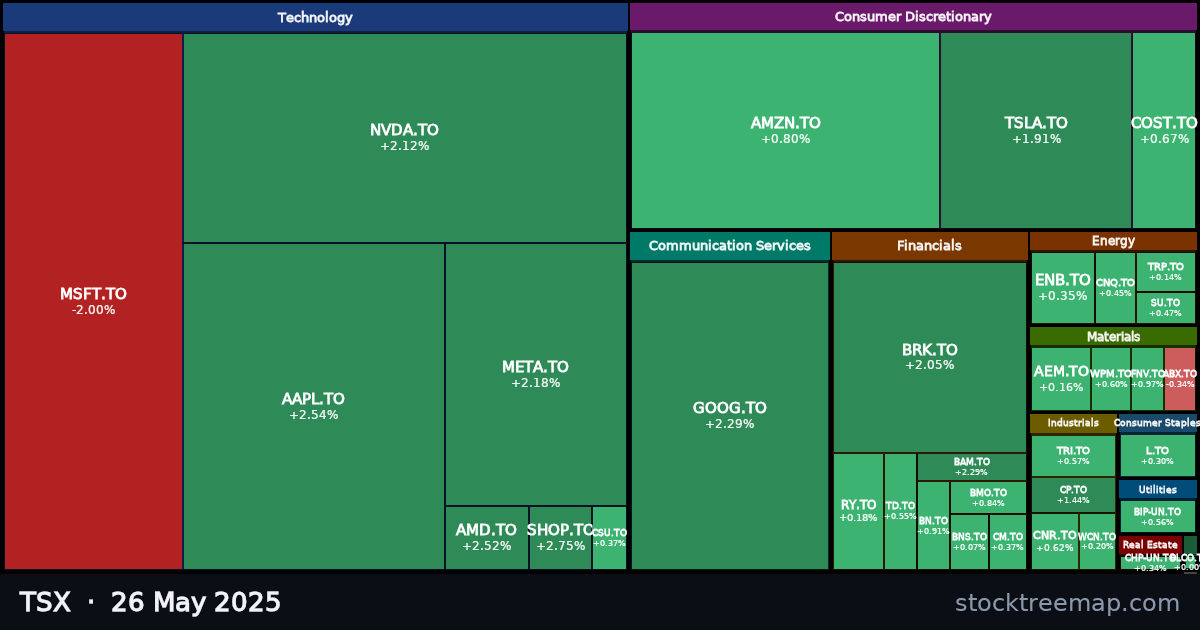
Task: Open the BMO.TO +0.84% tile
Action: pyautogui.click(x=988, y=497)
